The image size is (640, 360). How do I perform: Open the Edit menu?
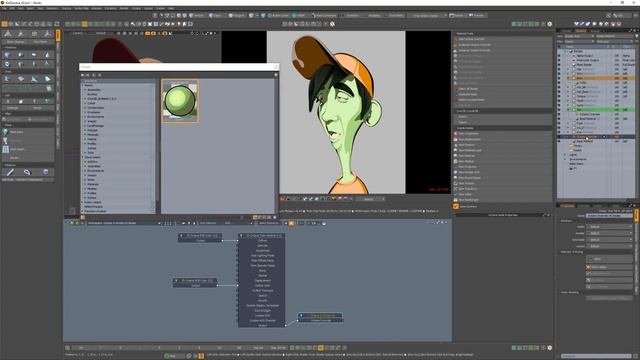(12, 8)
